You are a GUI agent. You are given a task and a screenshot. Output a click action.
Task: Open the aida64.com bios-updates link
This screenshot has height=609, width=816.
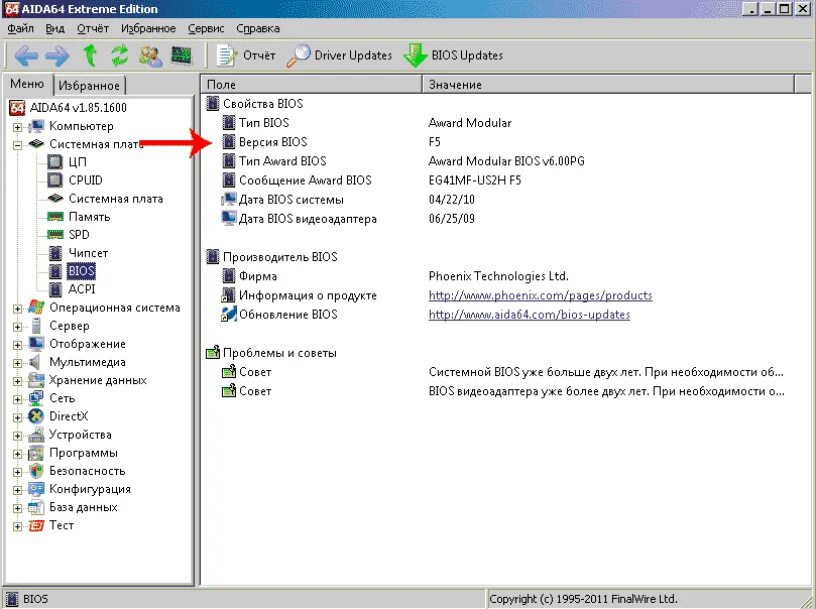(x=529, y=315)
